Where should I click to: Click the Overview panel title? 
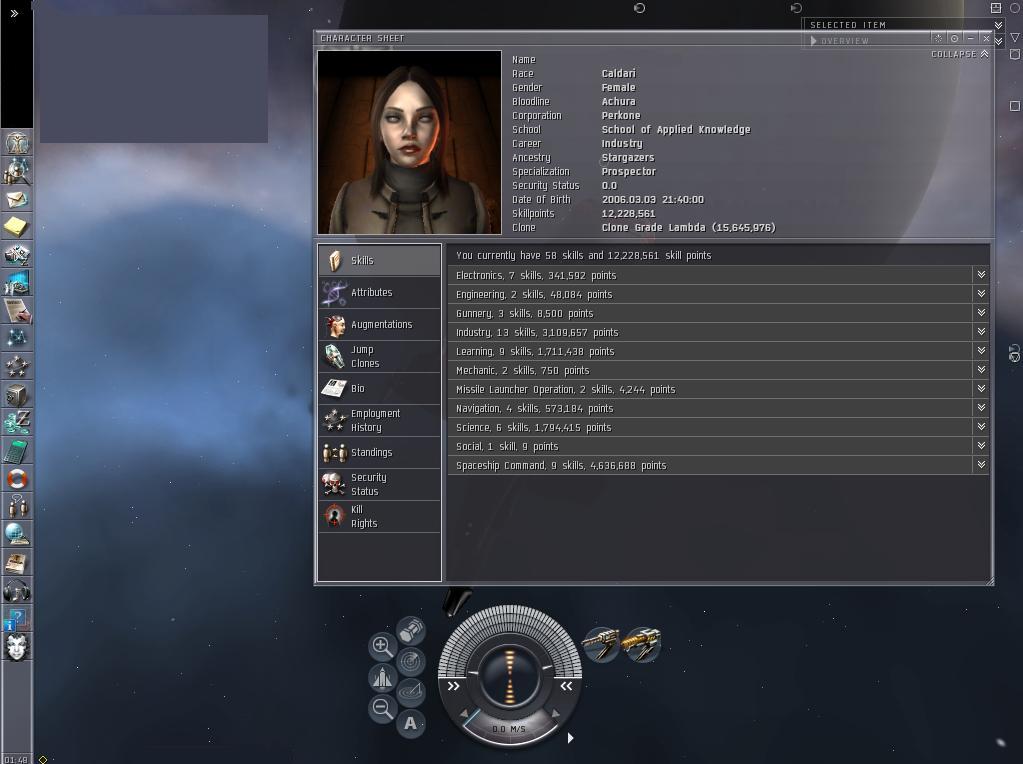click(844, 40)
